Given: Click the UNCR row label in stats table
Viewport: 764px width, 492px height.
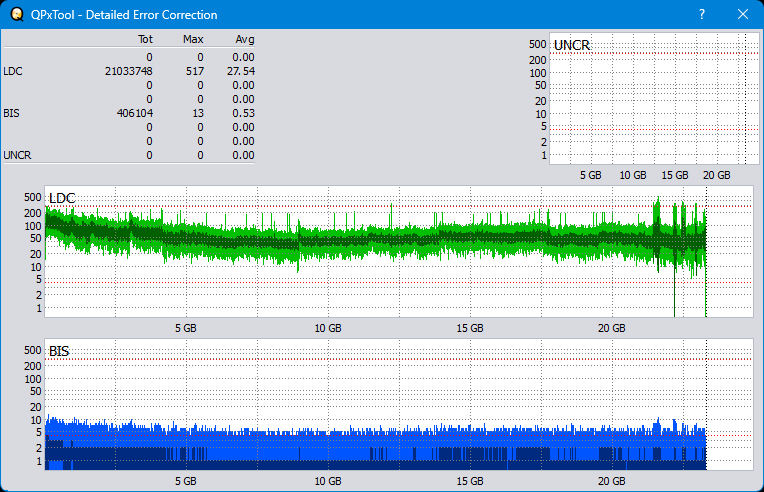Looking at the screenshot, I should click(18, 155).
